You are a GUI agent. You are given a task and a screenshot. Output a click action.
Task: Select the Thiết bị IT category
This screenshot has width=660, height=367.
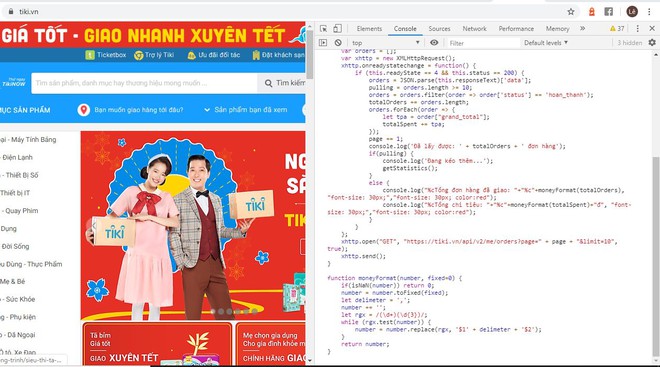(x=15, y=193)
